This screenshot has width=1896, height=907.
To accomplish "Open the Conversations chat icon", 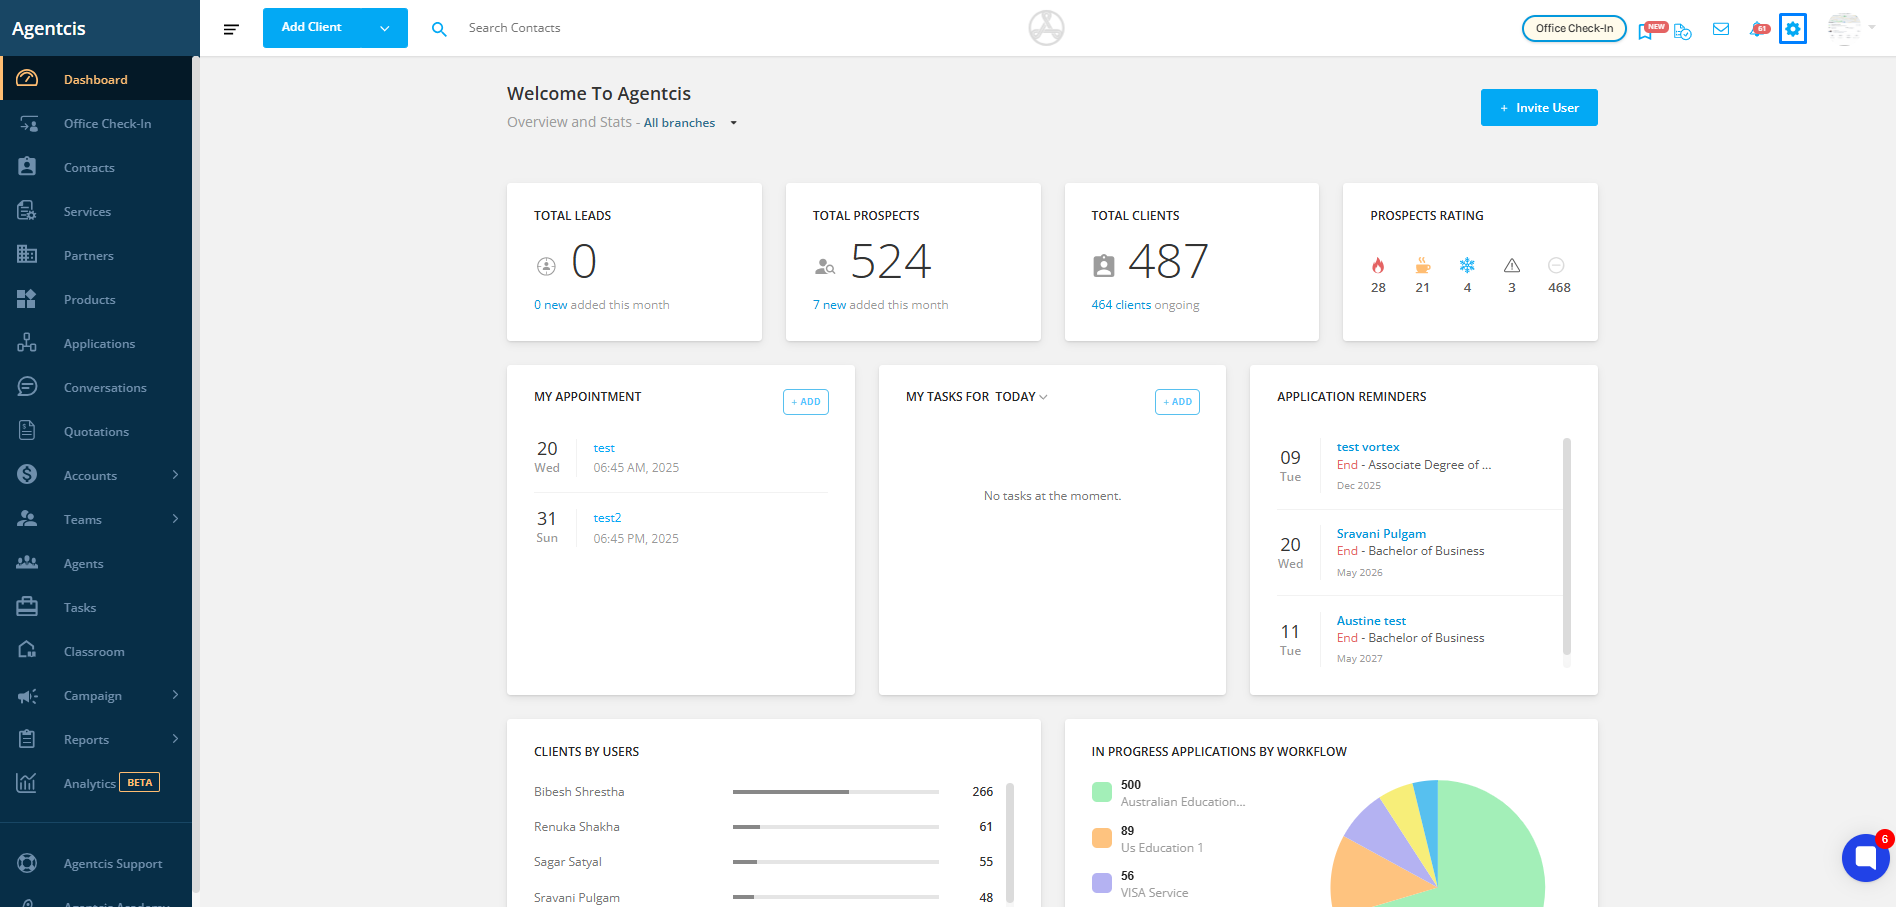I will (27, 387).
